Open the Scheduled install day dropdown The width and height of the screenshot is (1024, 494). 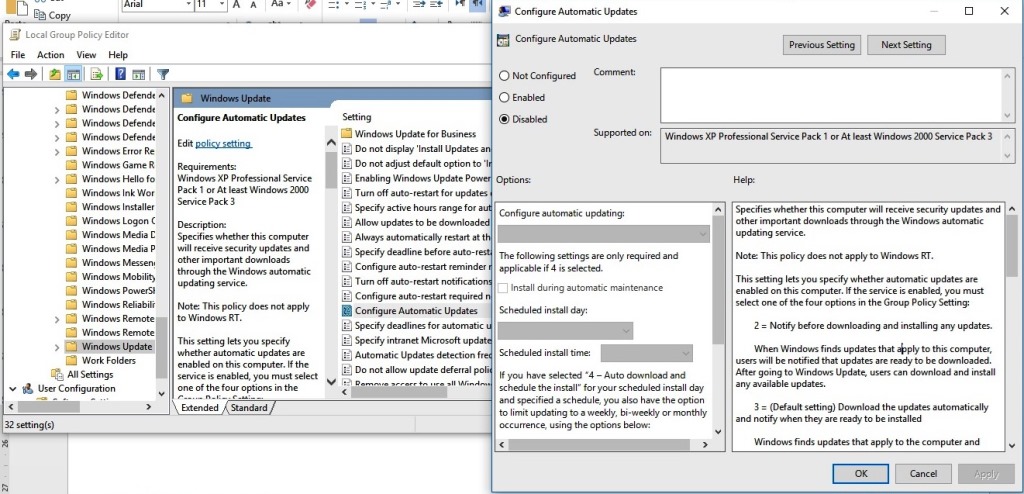coord(566,331)
